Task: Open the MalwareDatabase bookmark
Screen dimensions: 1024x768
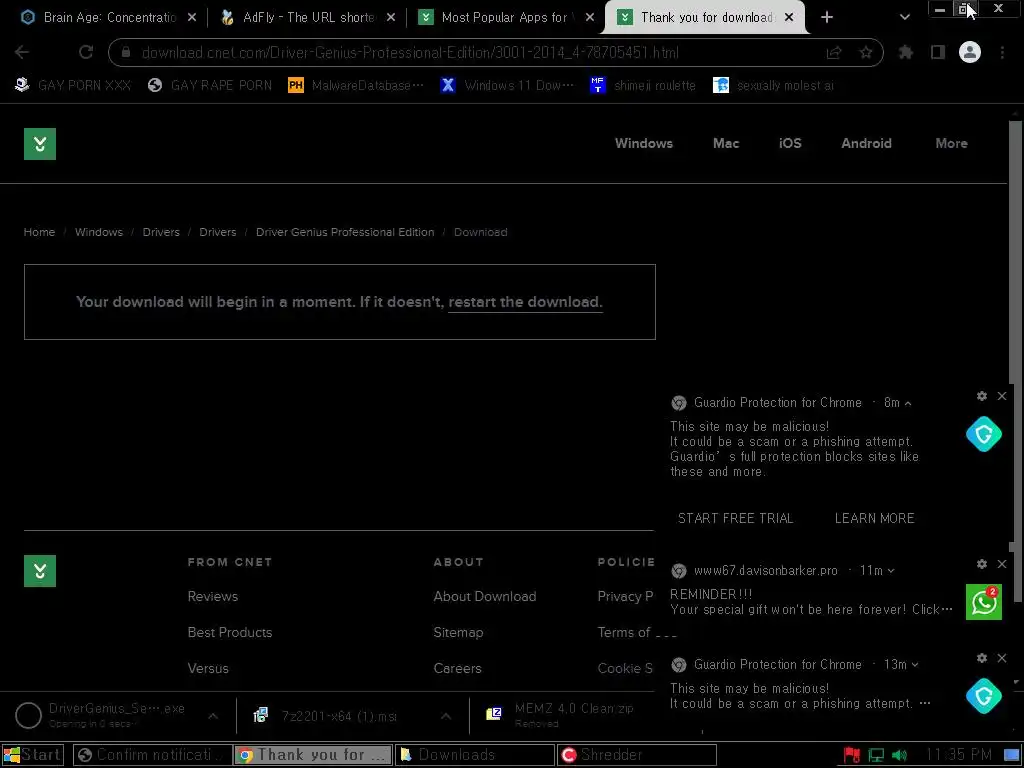Action: [356, 86]
